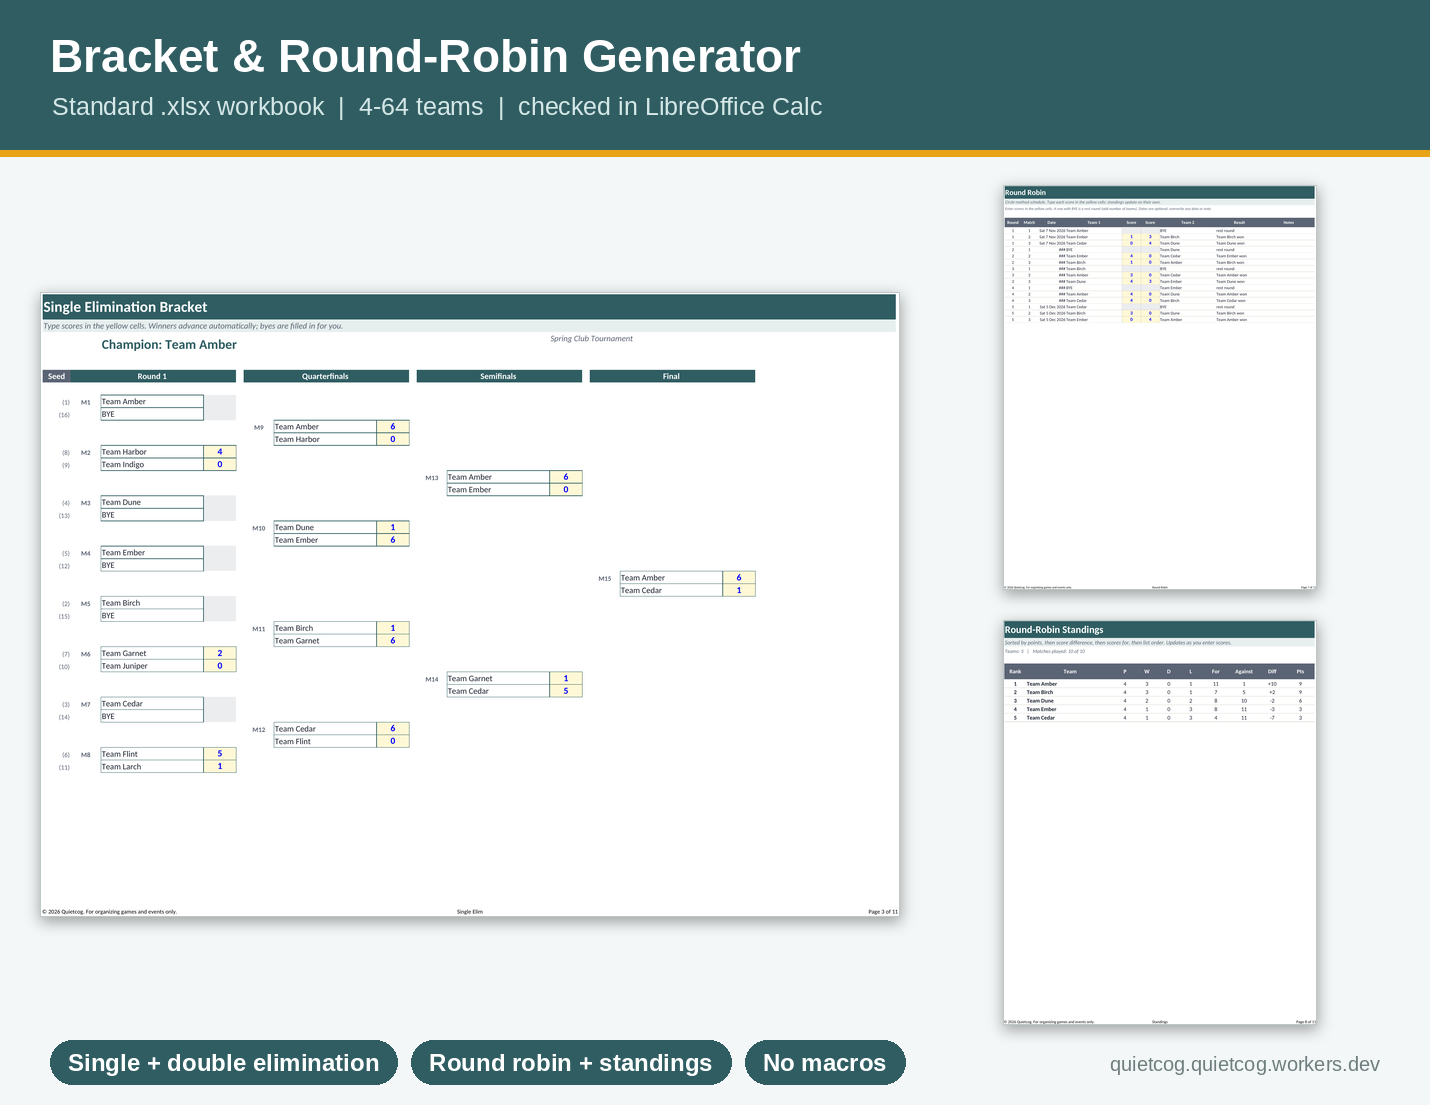Screen dimensions: 1430x1105
Task: Select the BYE cell in match M1
Action: (x=152, y=414)
